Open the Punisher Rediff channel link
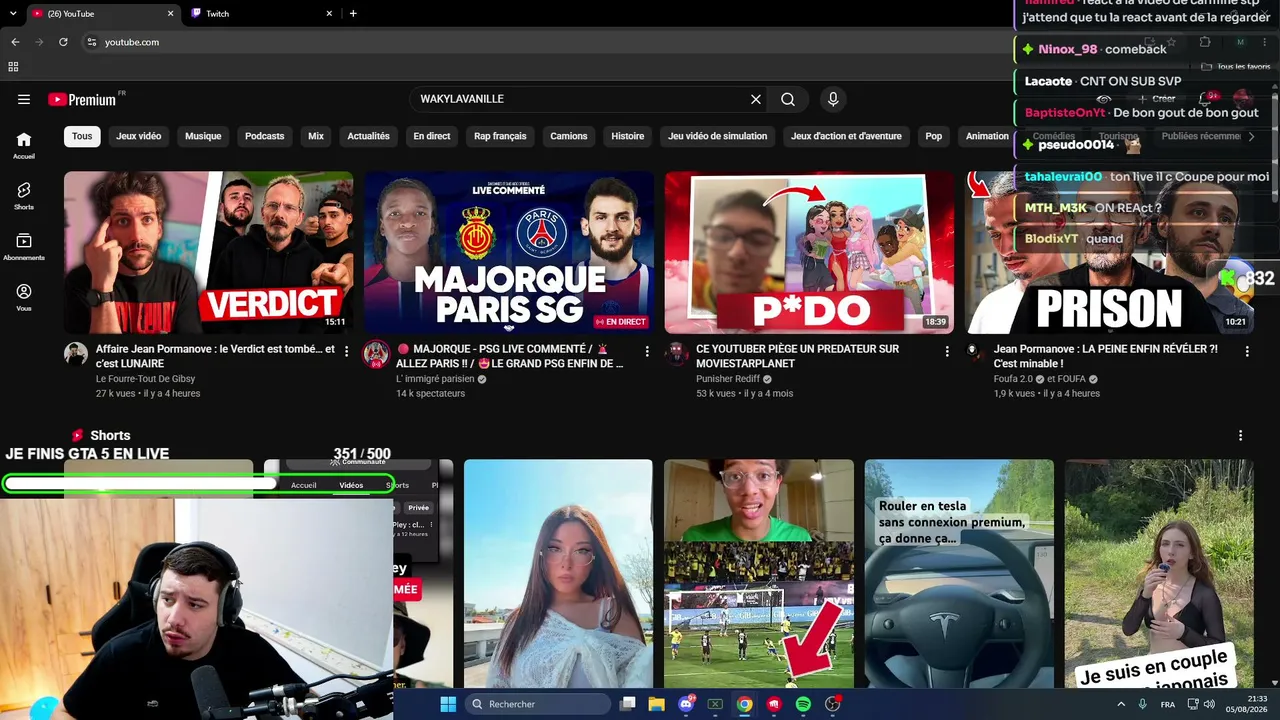The width and height of the screenshot is (1280, 720). tap(729, 379)
